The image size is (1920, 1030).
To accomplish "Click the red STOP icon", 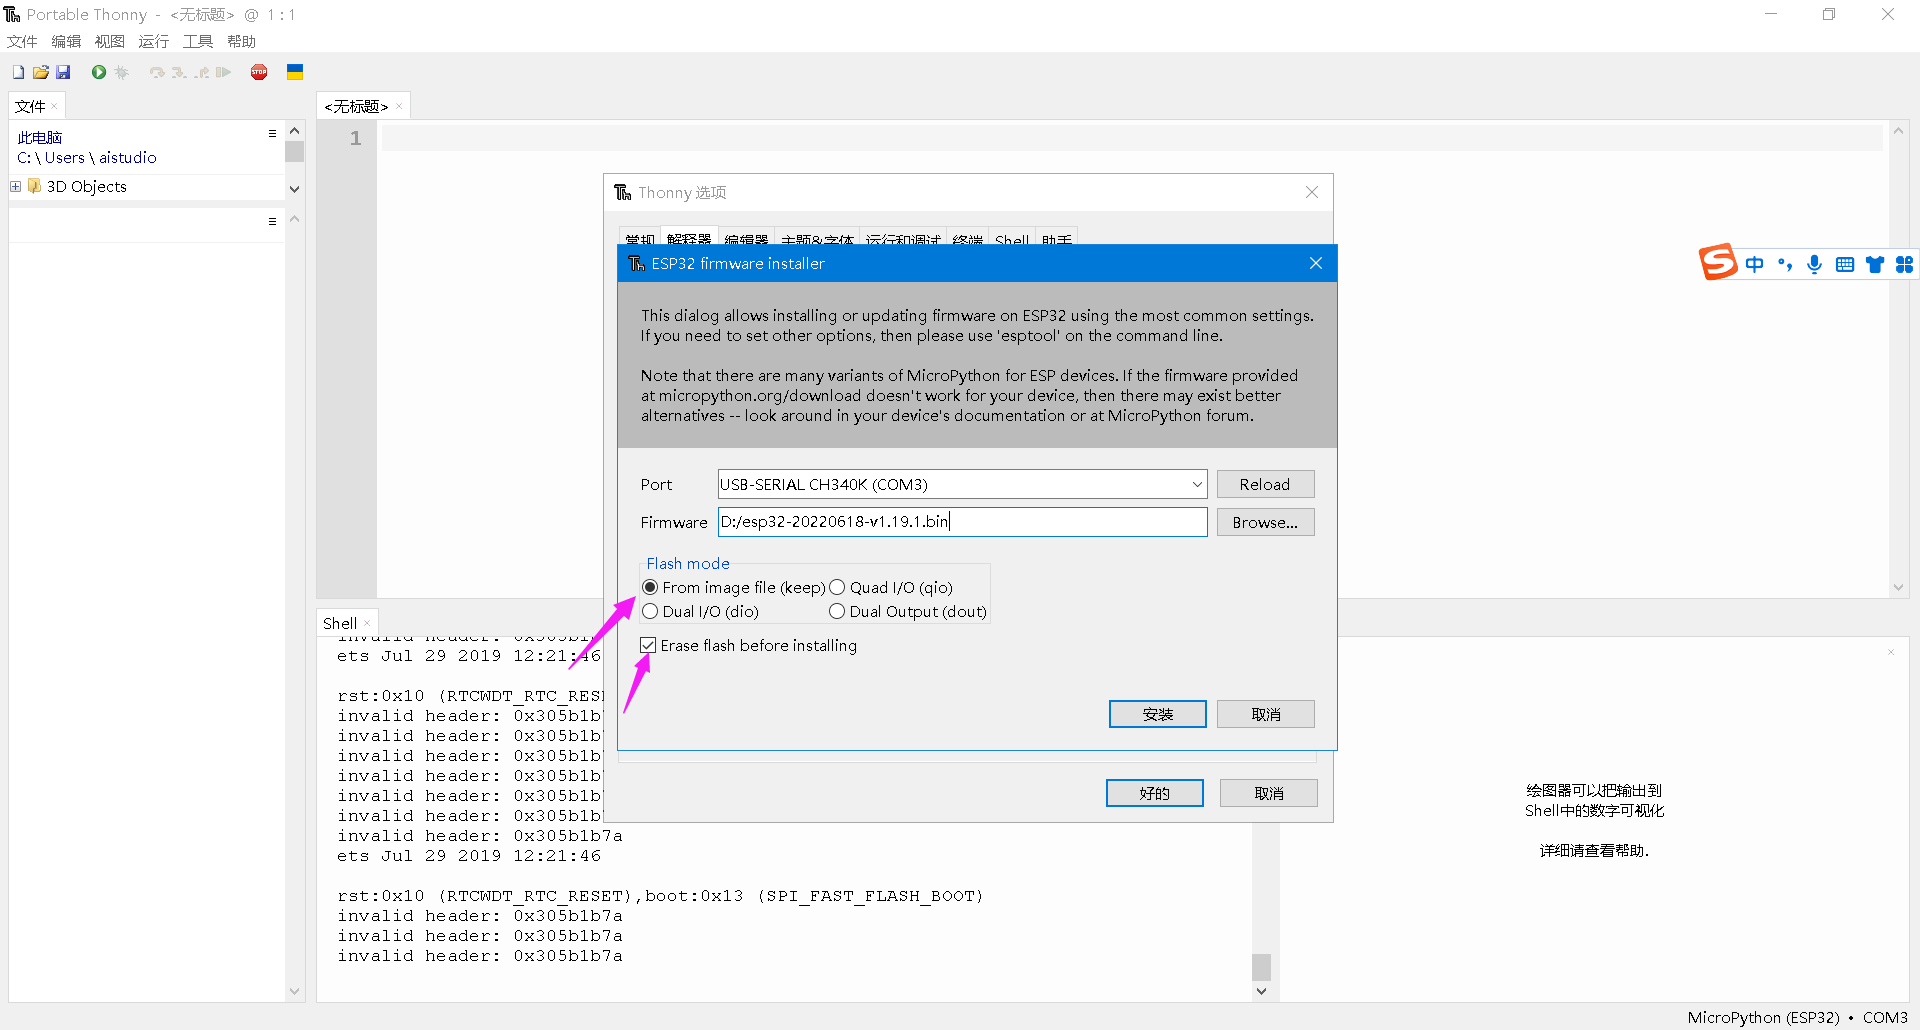I will 259,72.
